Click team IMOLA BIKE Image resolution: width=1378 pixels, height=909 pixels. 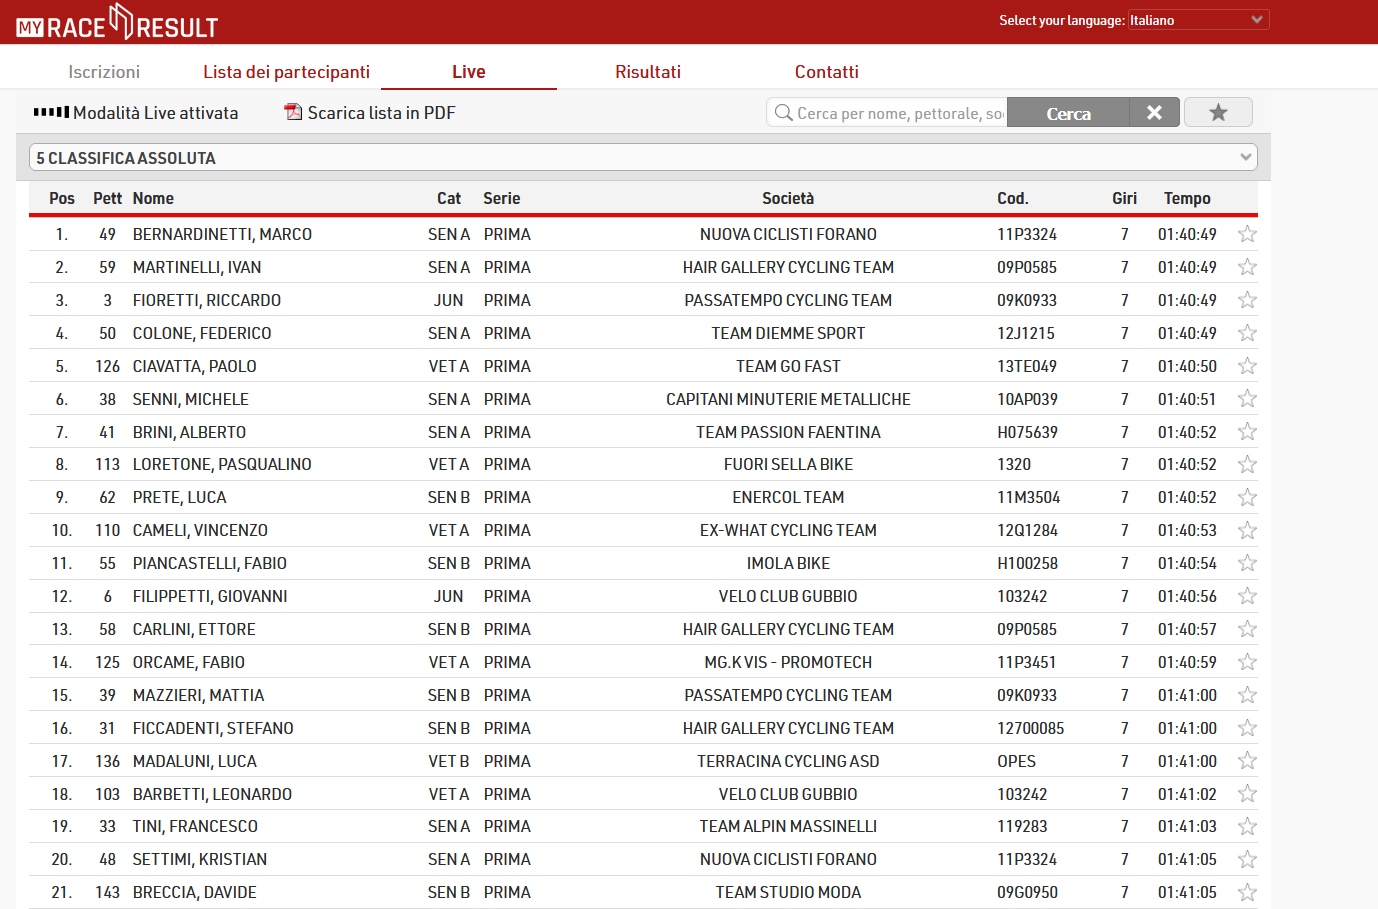pyautogui.click(x=788, y=563)
